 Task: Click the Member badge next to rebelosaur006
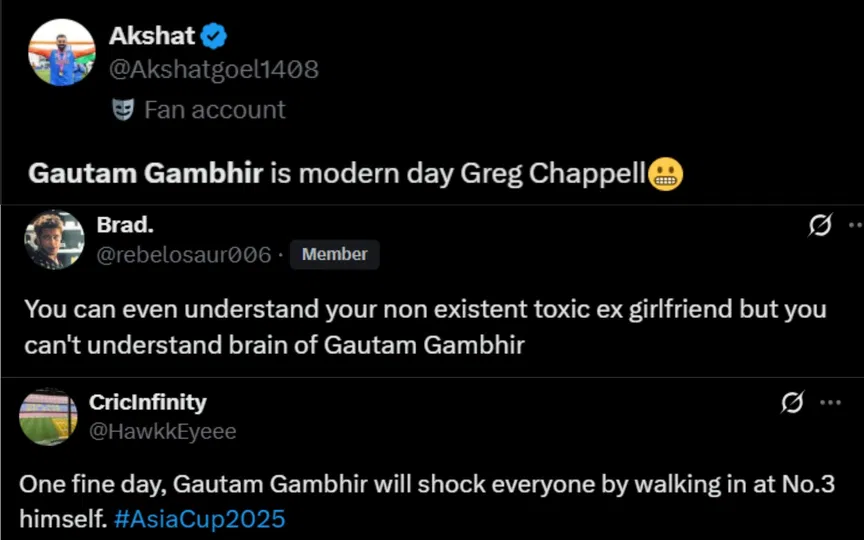334,255
